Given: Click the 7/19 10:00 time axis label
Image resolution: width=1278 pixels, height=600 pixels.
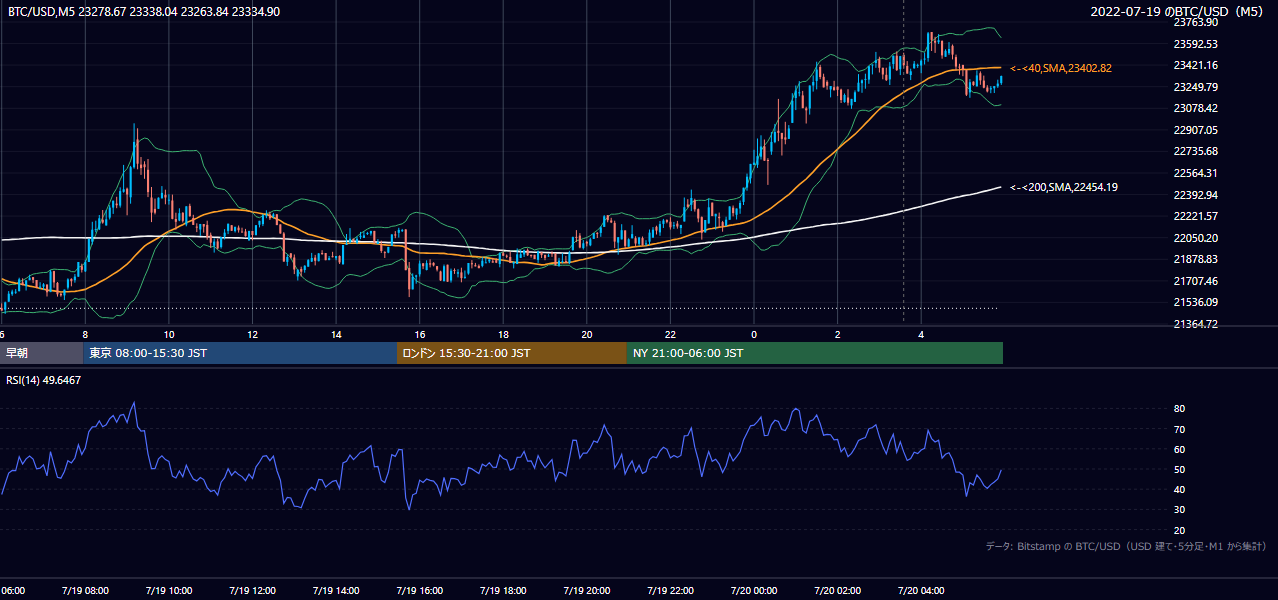Looking at the screenshot, I should point(168,591).
